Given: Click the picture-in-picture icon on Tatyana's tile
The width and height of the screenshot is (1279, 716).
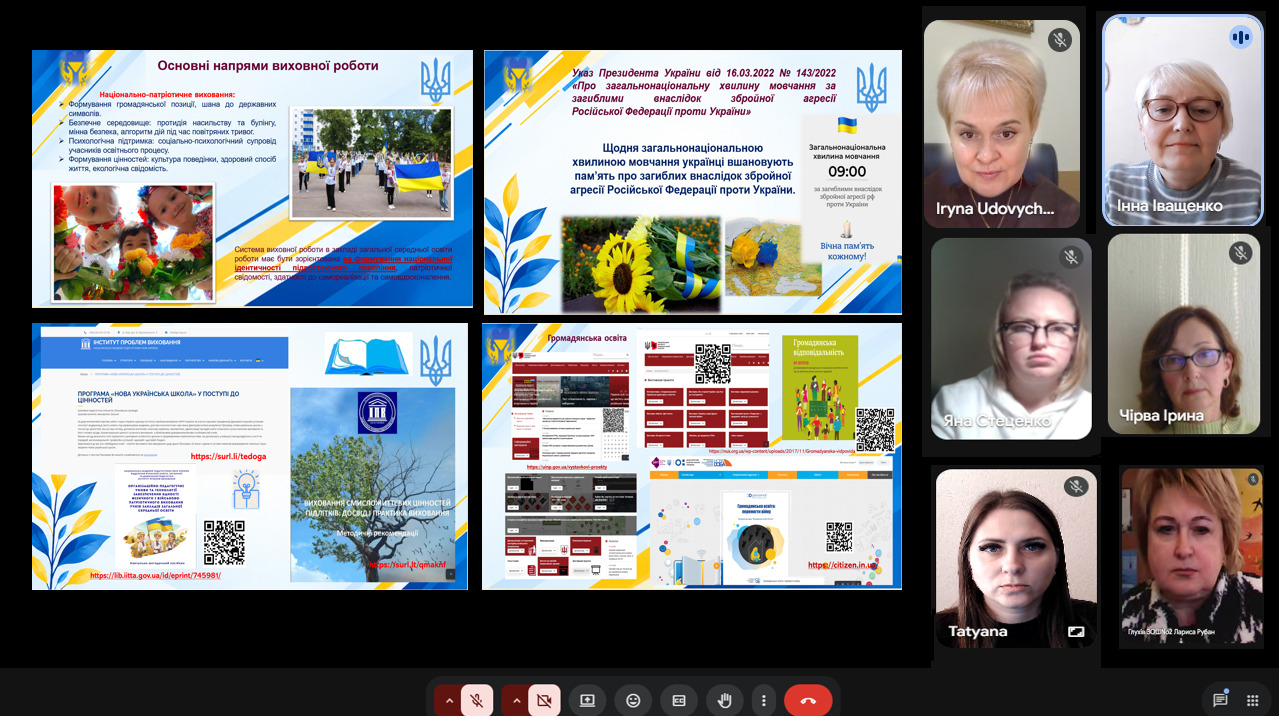Looking at the screenshot, I should pyautogui.click(x=1076, y=632).
